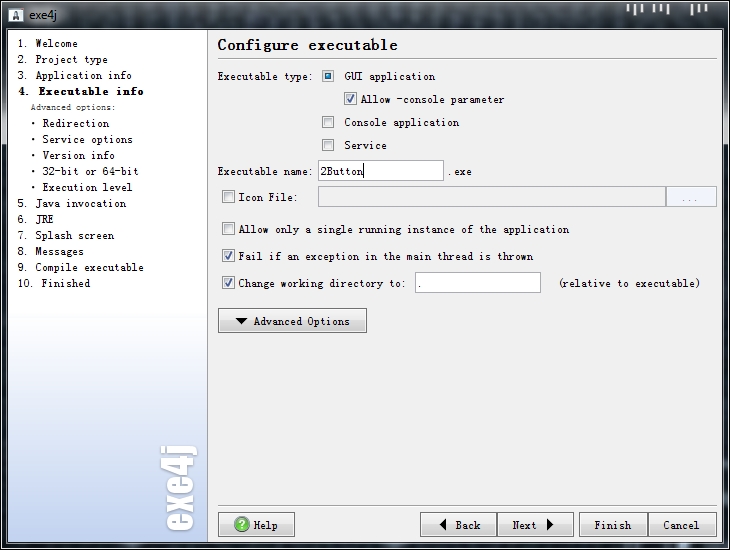Viewport: 730px width, 550px height.
Task: Toggle Change working directory to checkbox
Action: tap(228, 283)
